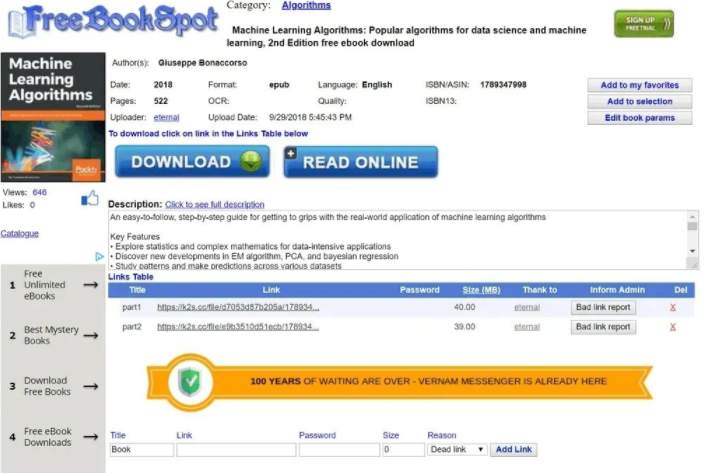The width and height of the screenshot is (707, 473).
Task: Click arrow next to Free Unlimited eBooks
Action: (x=91, y=285)
